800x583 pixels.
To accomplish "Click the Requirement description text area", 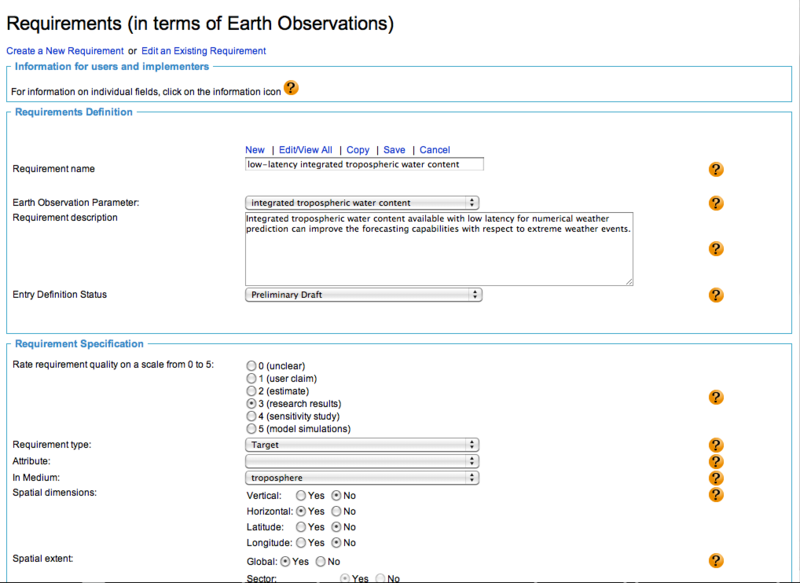I will click(x=438, y=248).
